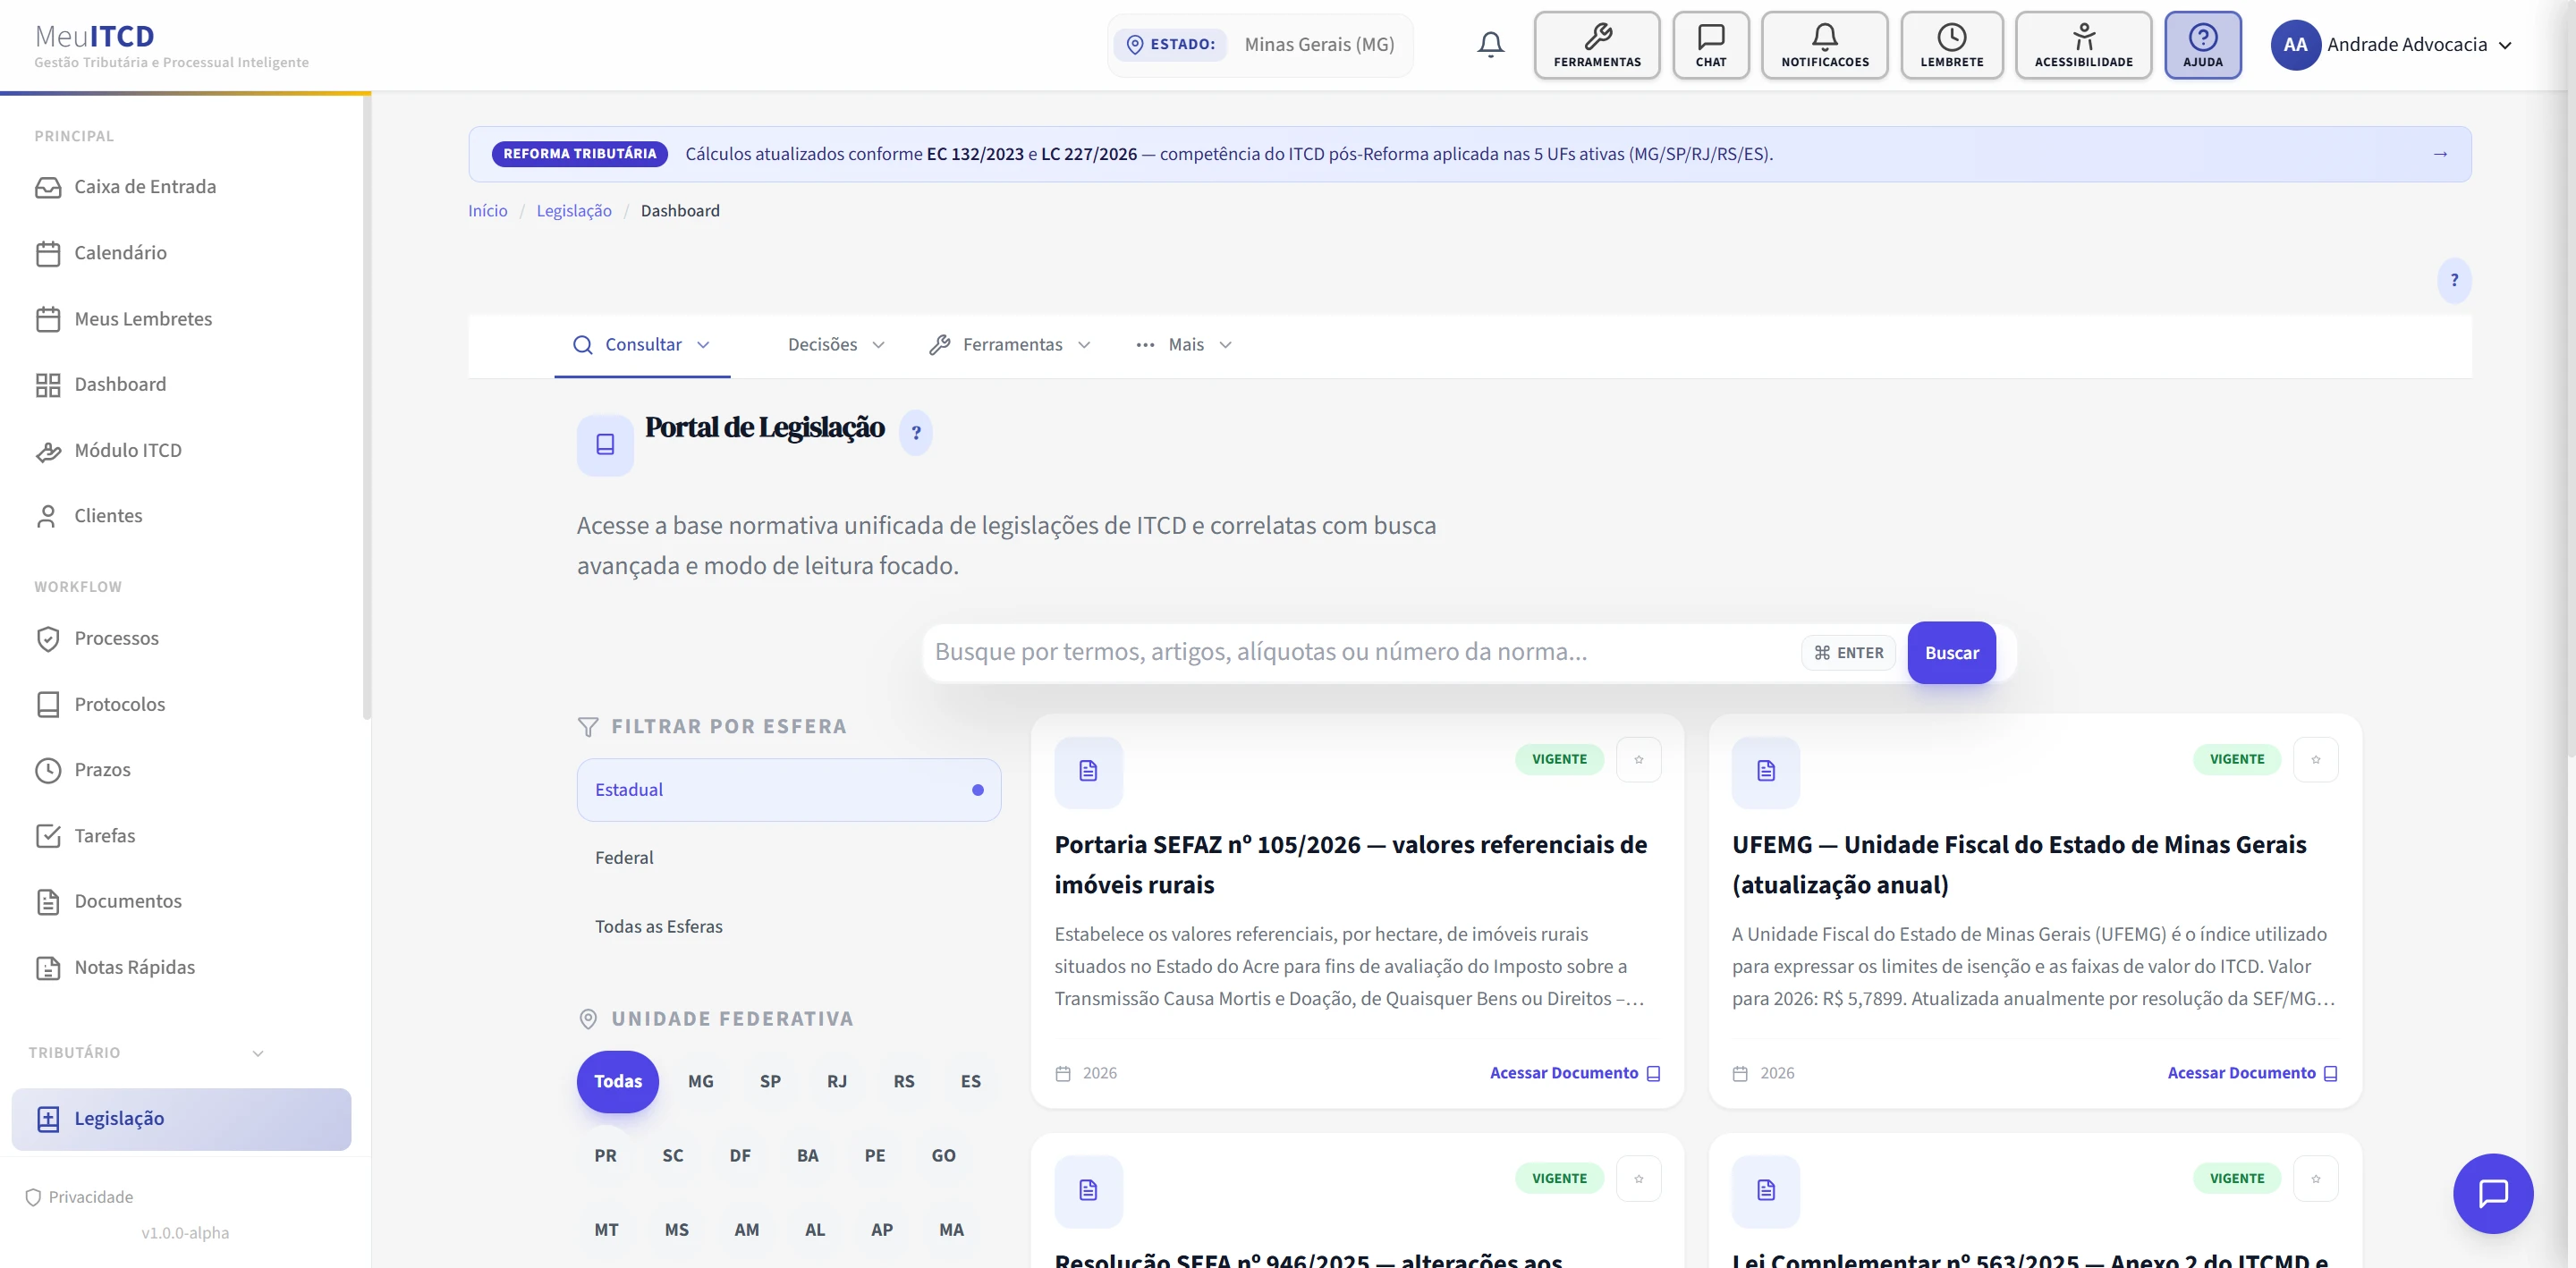Filter by PR state chip
Image resolution: width=2576 pixels, height=1268 pixels.
[x=605, y=1155]
